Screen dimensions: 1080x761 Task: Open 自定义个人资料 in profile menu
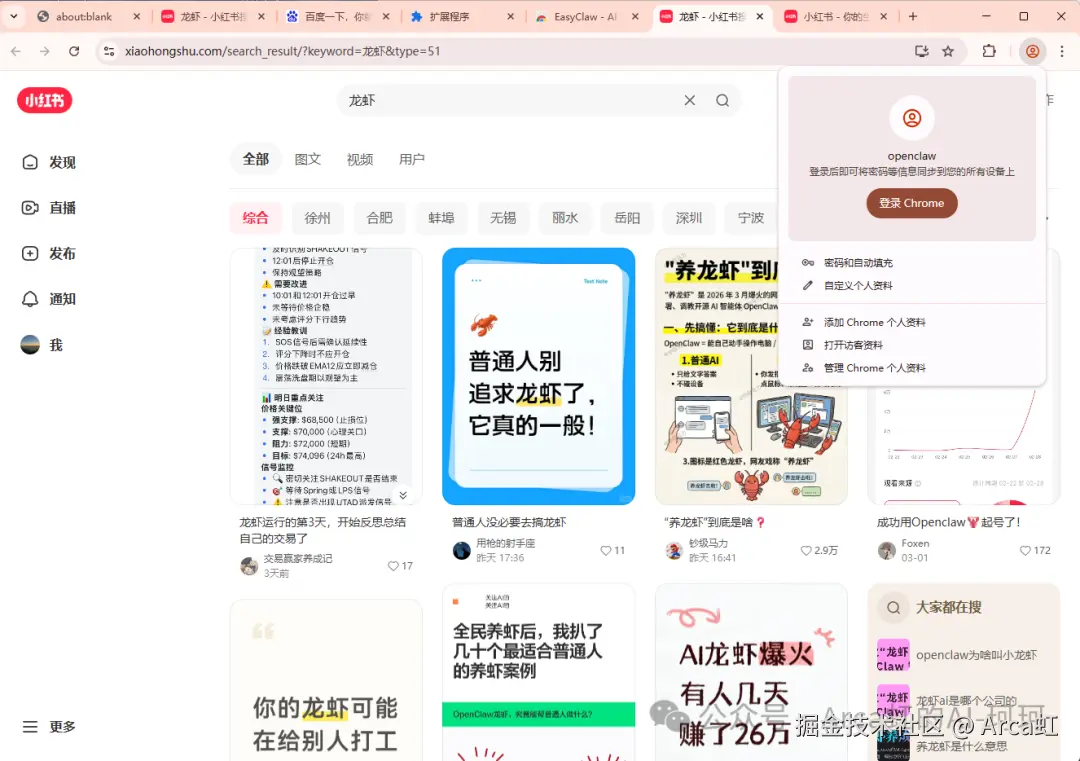[x=912, y=285]
